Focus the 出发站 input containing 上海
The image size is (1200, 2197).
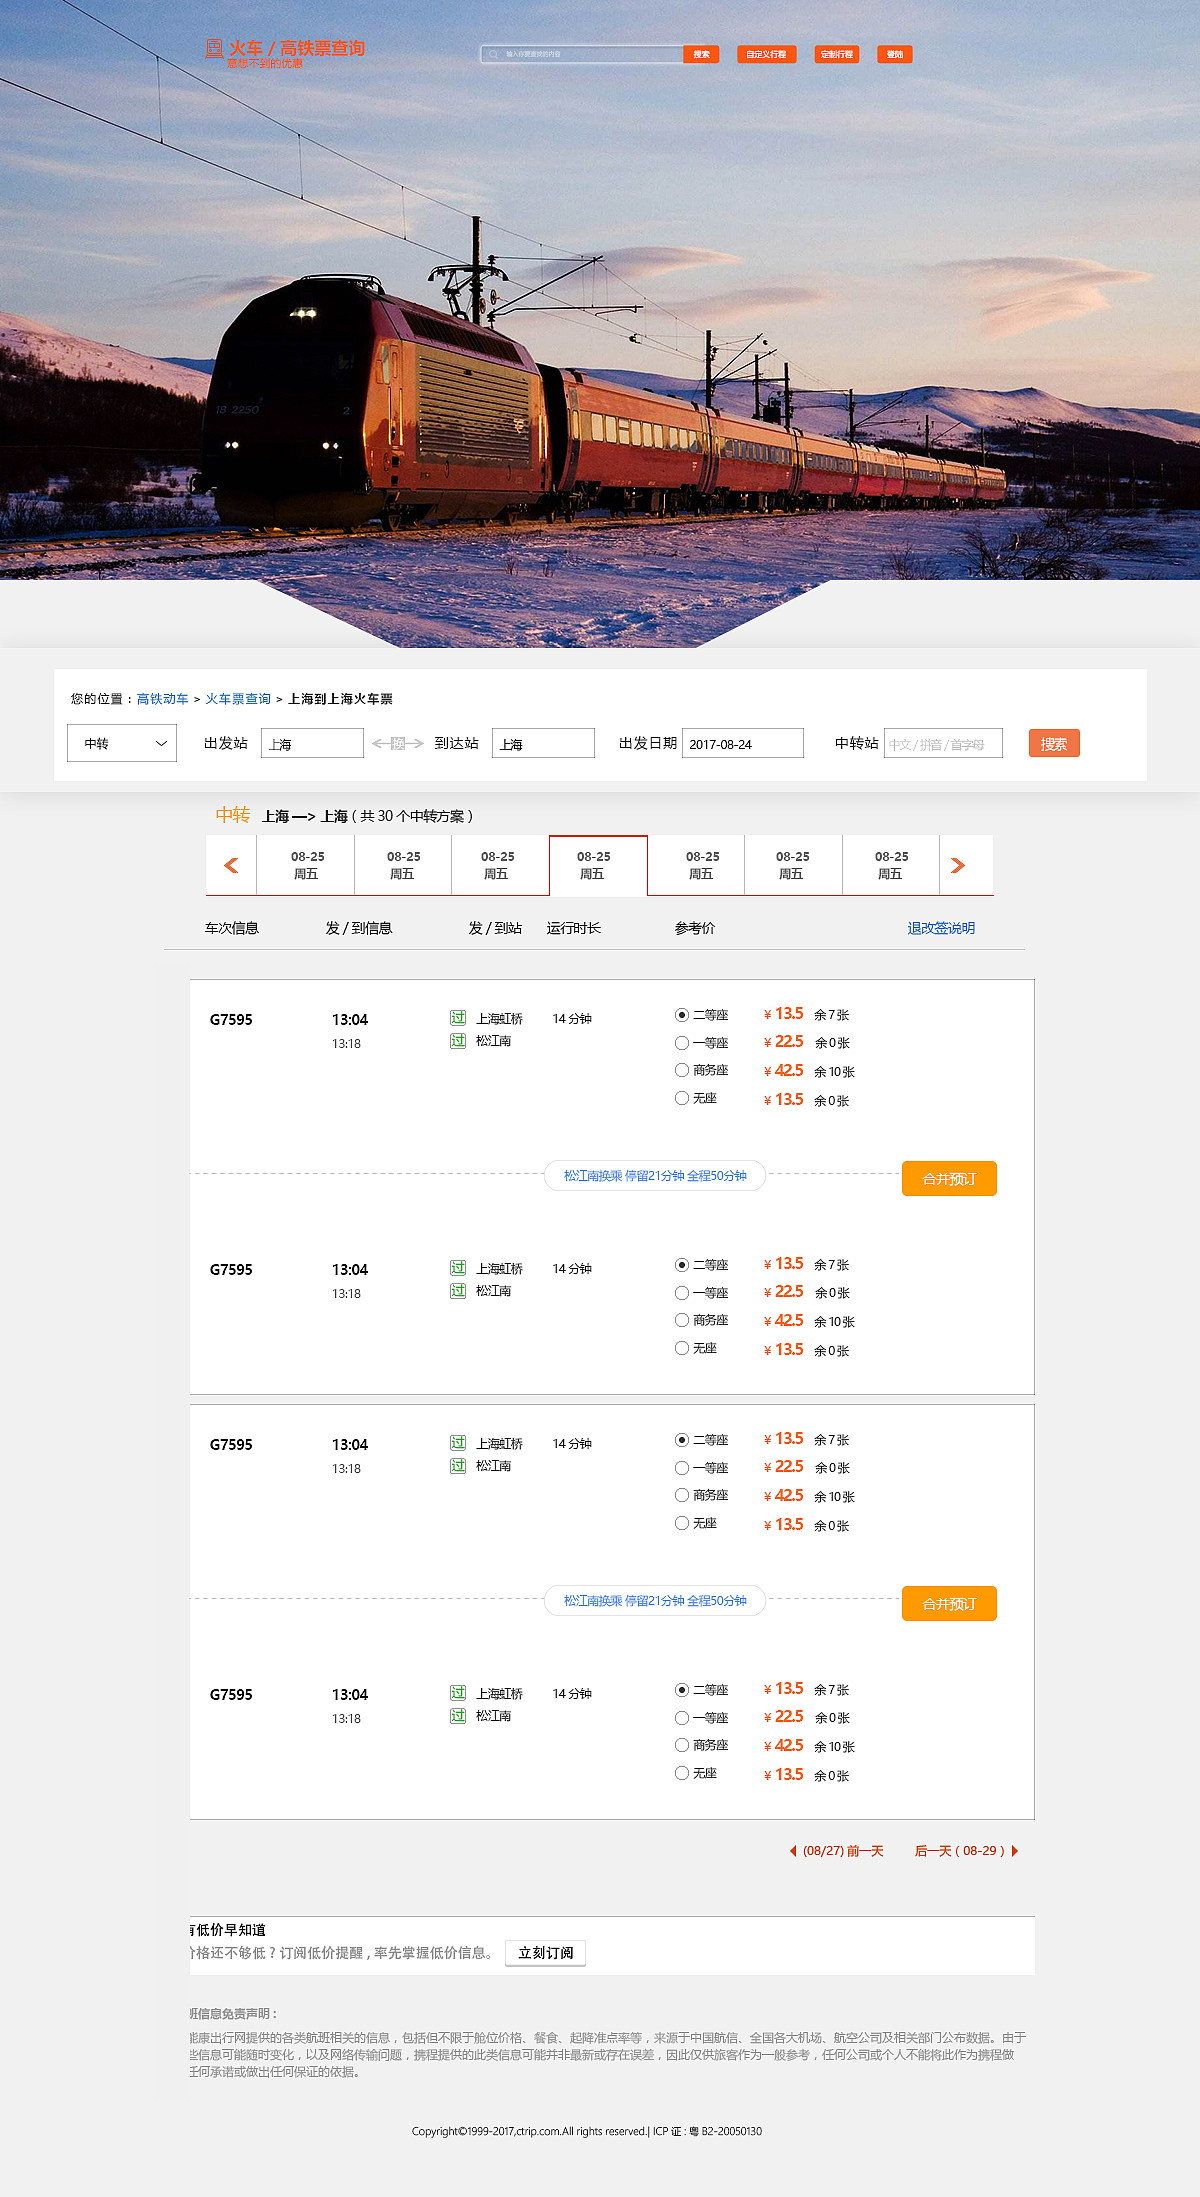coord(312,743)
